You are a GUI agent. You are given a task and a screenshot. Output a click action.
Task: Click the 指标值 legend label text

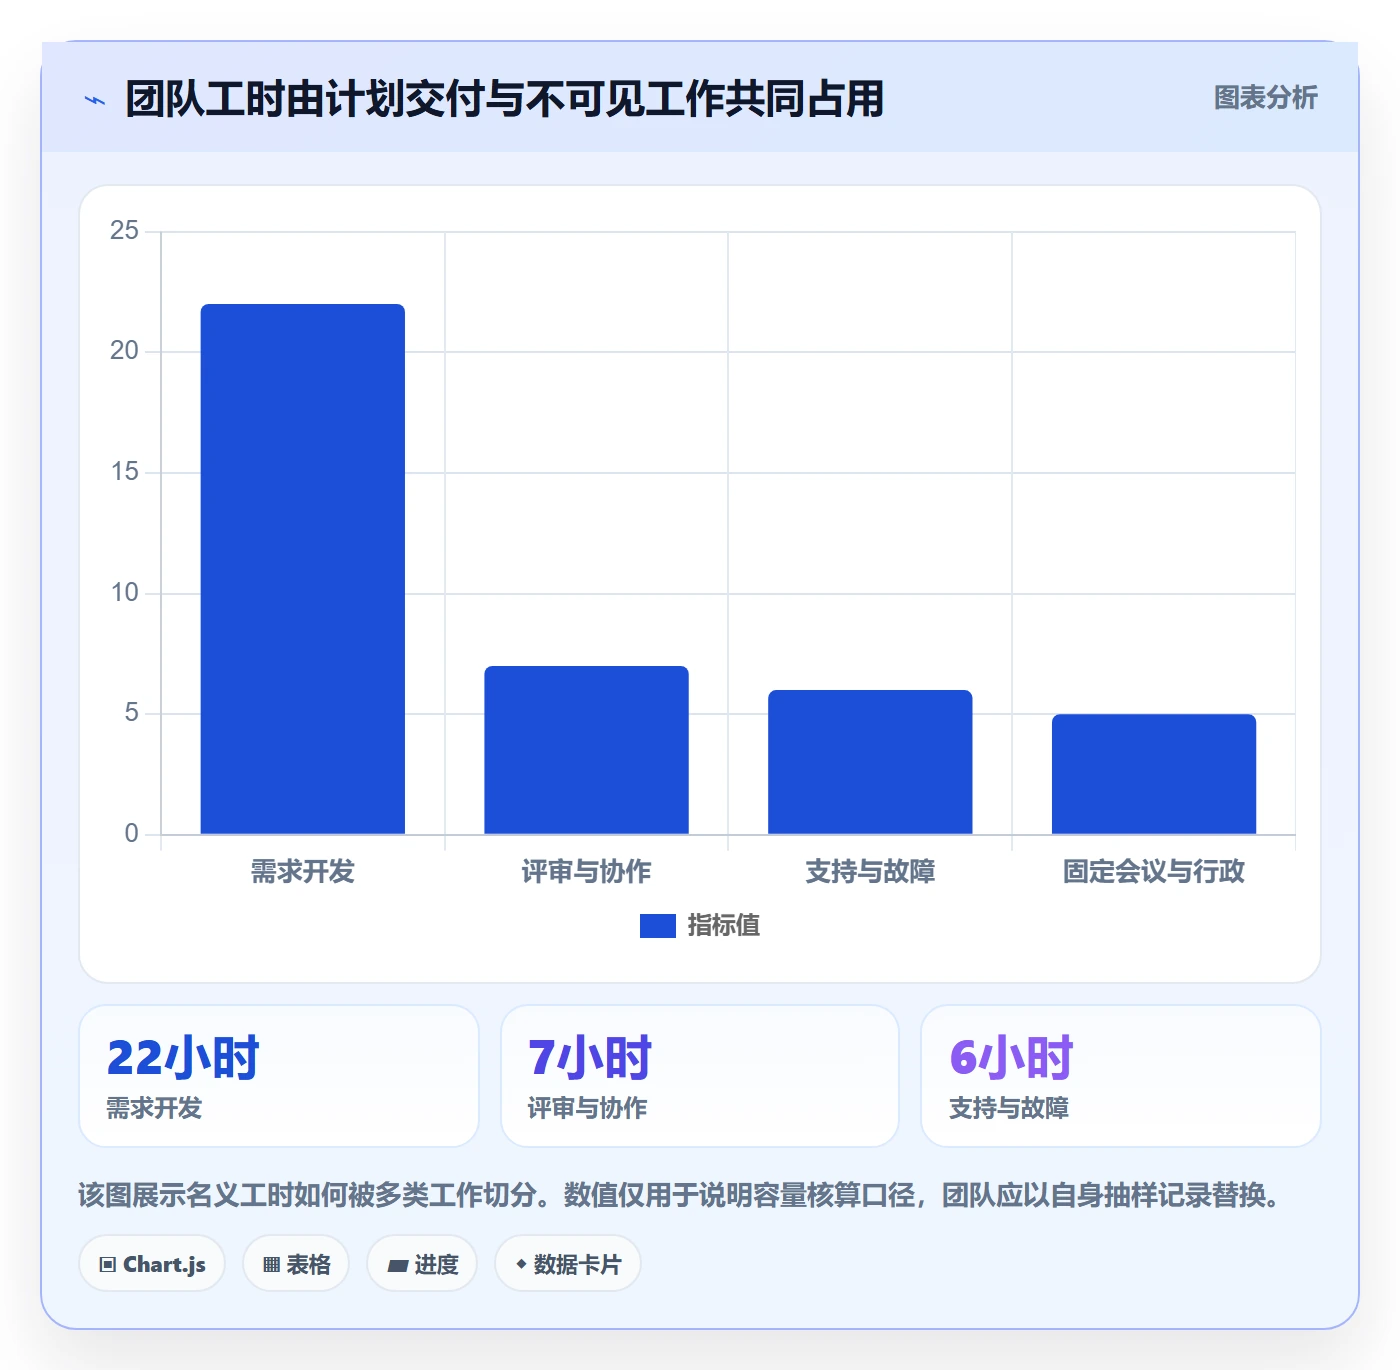(724, 926)
